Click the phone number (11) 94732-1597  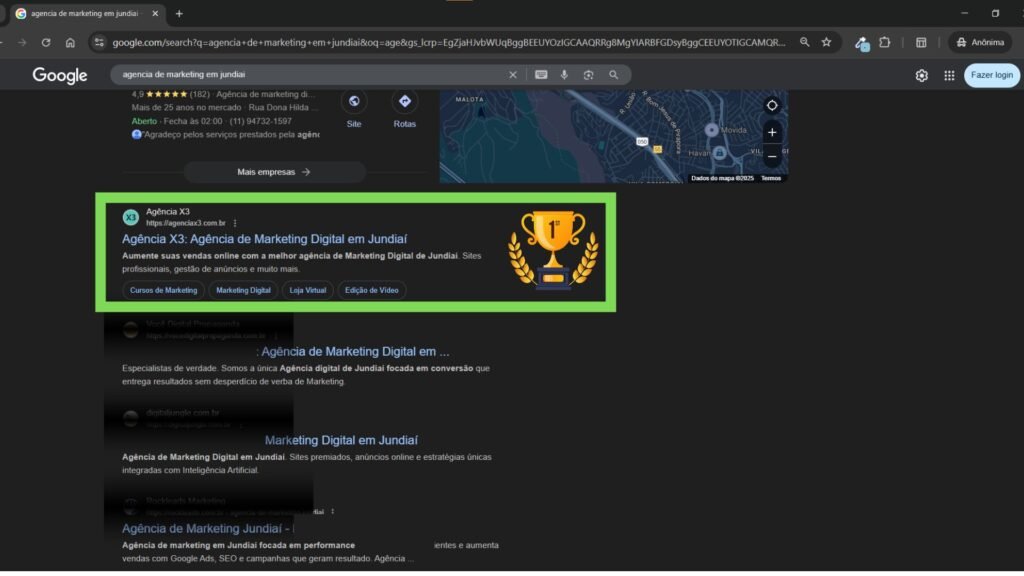pyautogui.click(x=261, y=121)
